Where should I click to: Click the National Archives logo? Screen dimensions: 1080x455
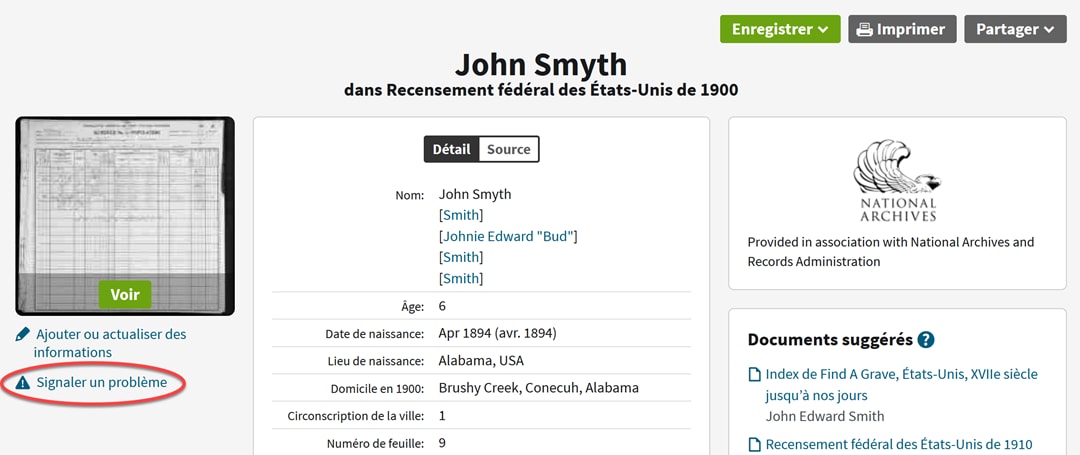pyautogui.click(x=897, y=180)
